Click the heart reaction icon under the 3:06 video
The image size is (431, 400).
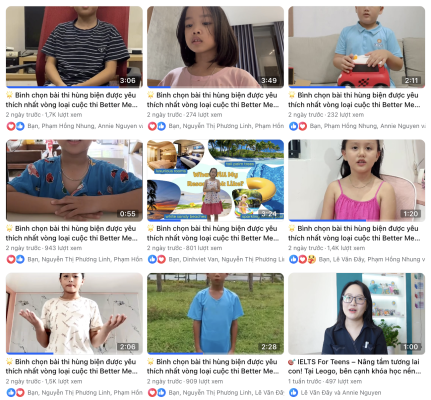pyautogui.click(x=11, y=126)
